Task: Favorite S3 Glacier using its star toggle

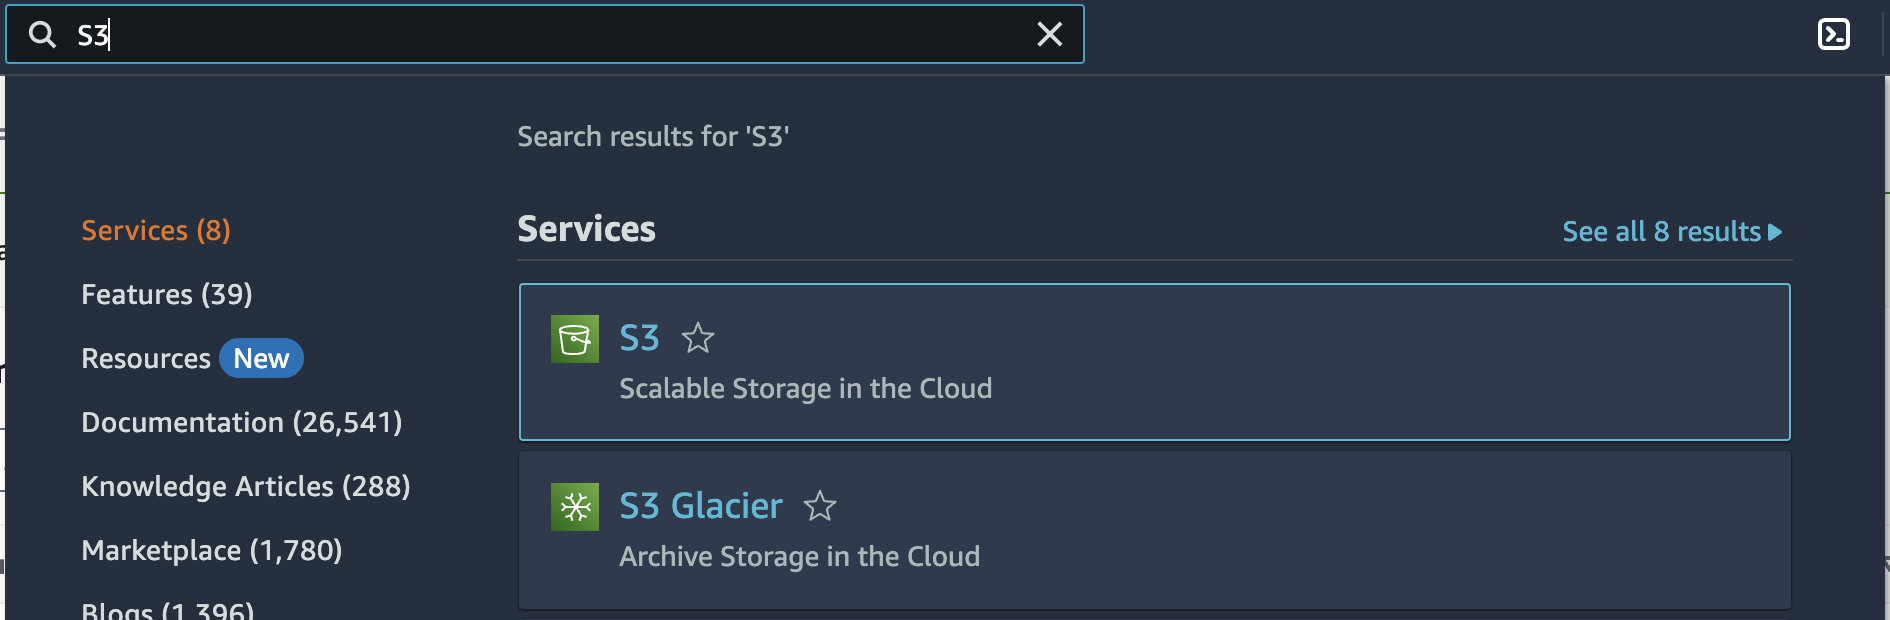Action: coord(820,507)
